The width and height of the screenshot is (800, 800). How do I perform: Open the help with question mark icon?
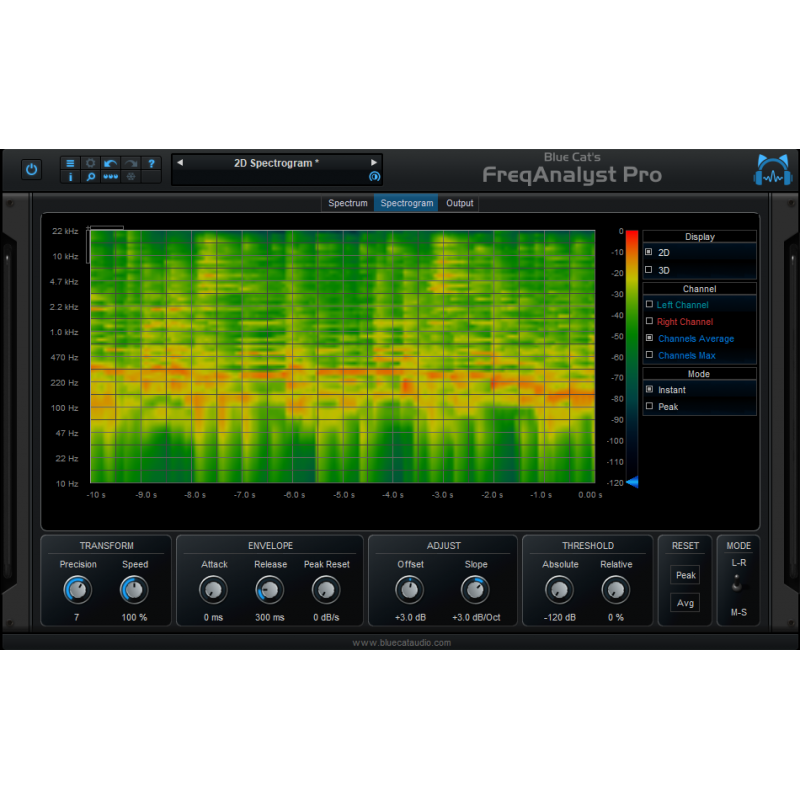coord(152,163)
